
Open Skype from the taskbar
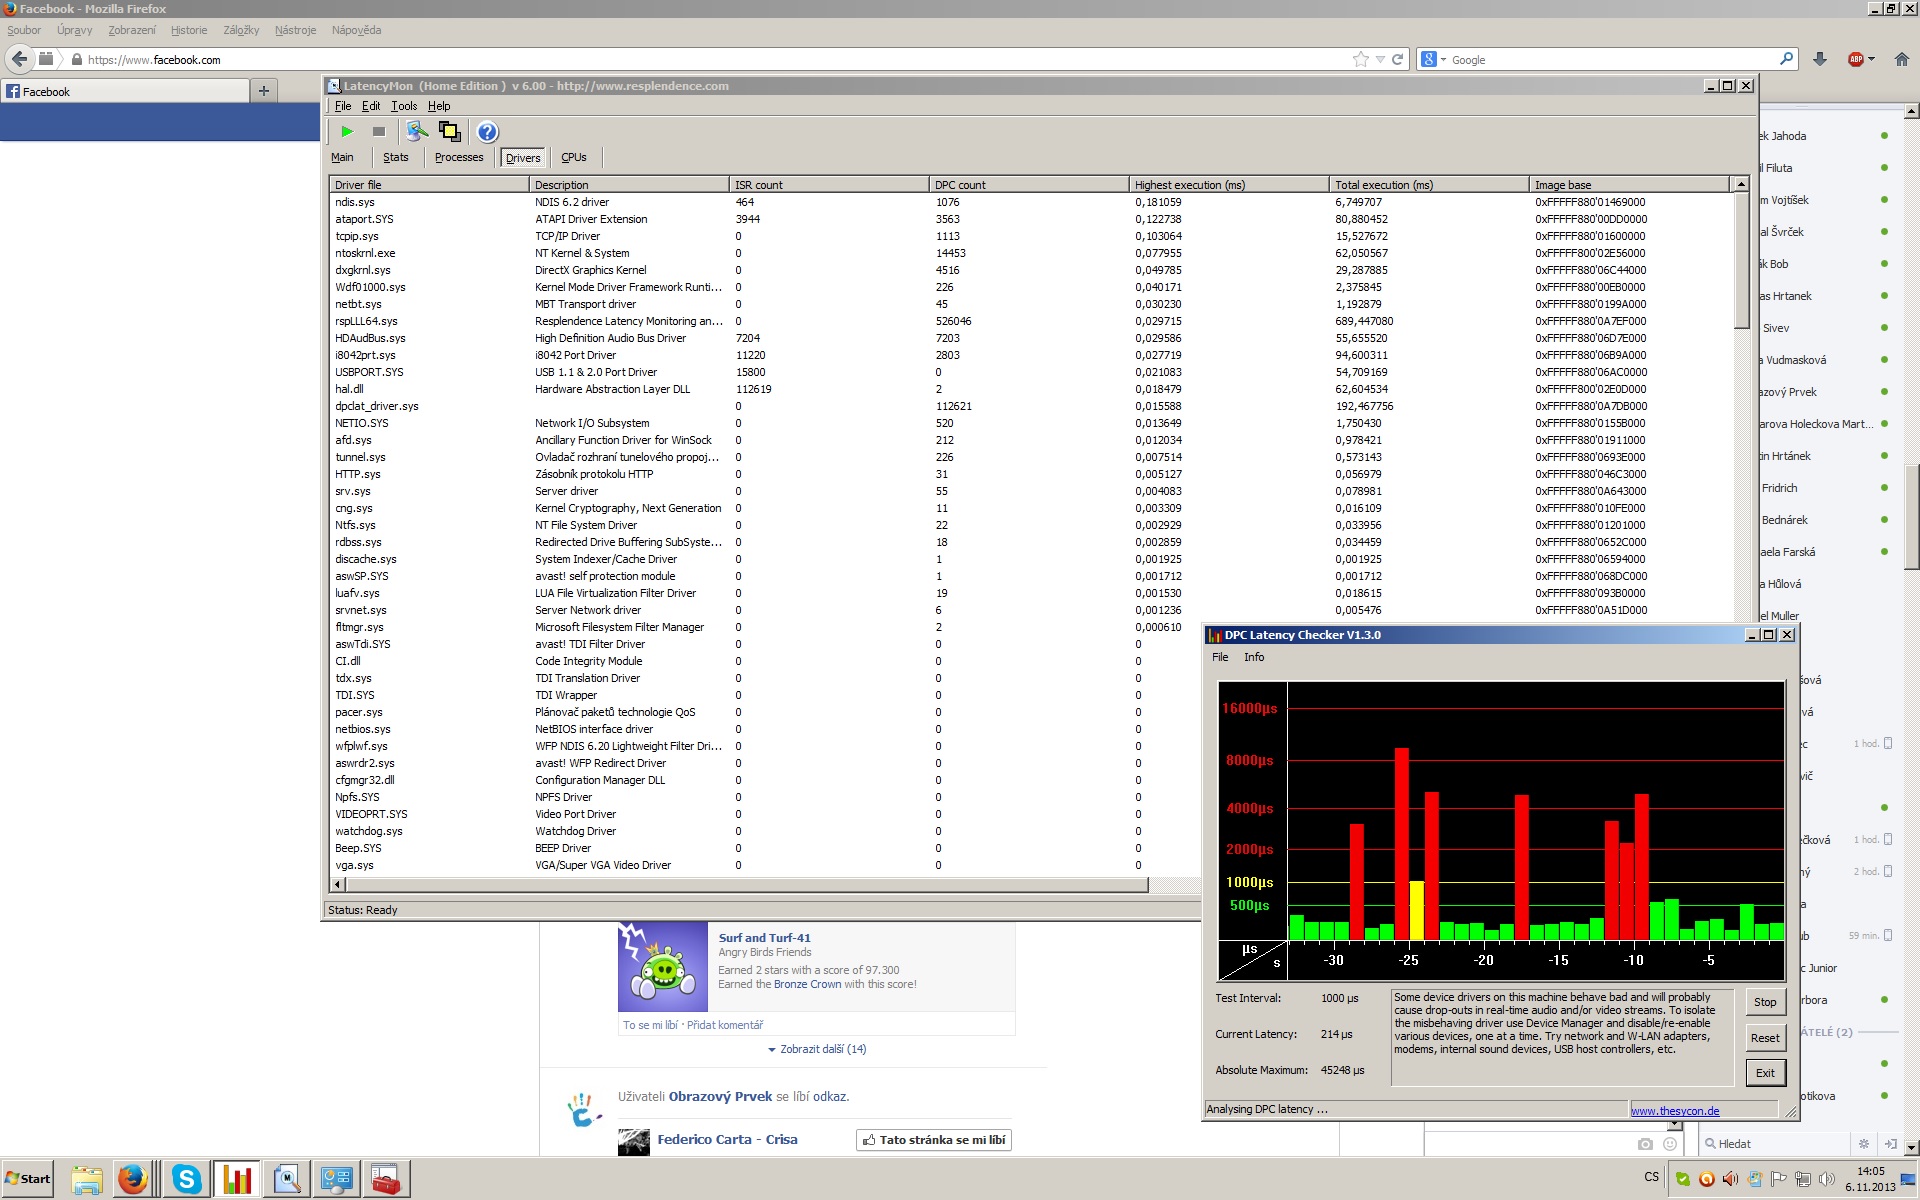coord(186,1180)
